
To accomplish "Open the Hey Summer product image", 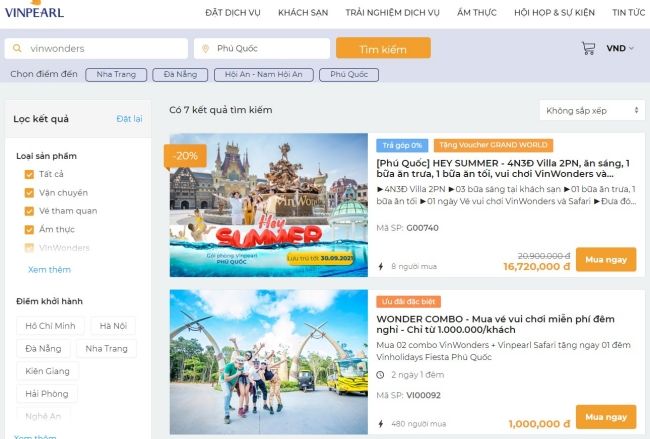I will pyautogui.click(x=269, y=205).
